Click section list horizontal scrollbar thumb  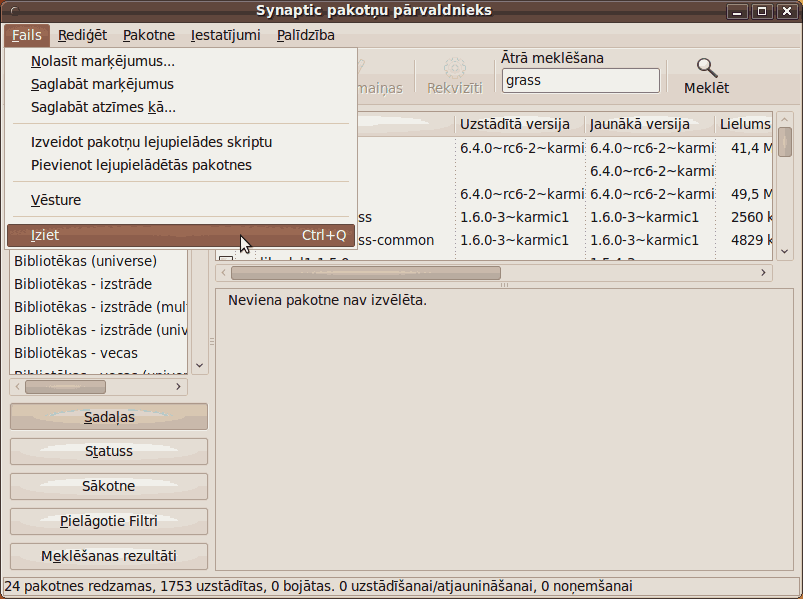click(66, 387)
